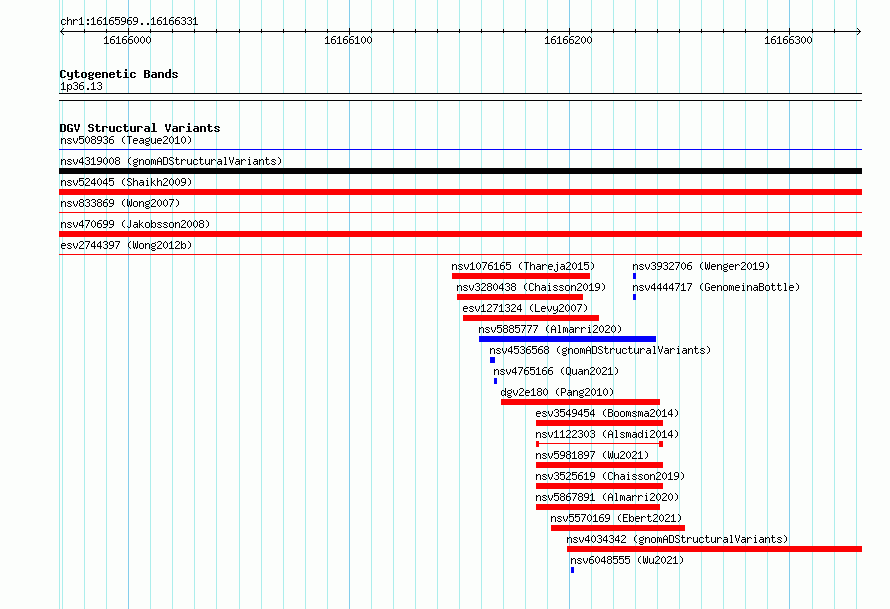
Task: Click the nsv4444717 (GenomeinaBottle) label
Action: click(716, 287)
